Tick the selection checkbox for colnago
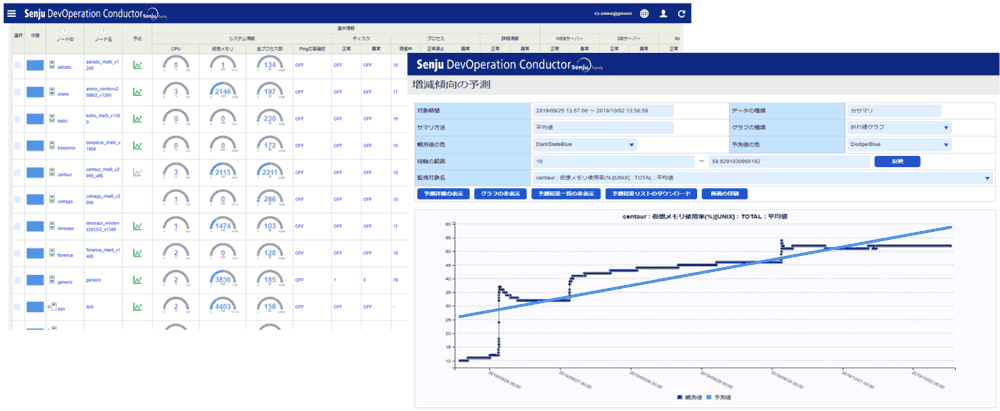 (18, 199)
